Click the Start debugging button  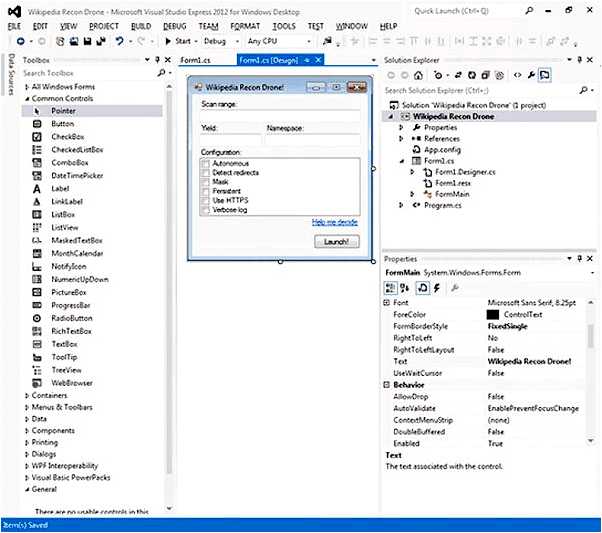[x=178, y=41]
